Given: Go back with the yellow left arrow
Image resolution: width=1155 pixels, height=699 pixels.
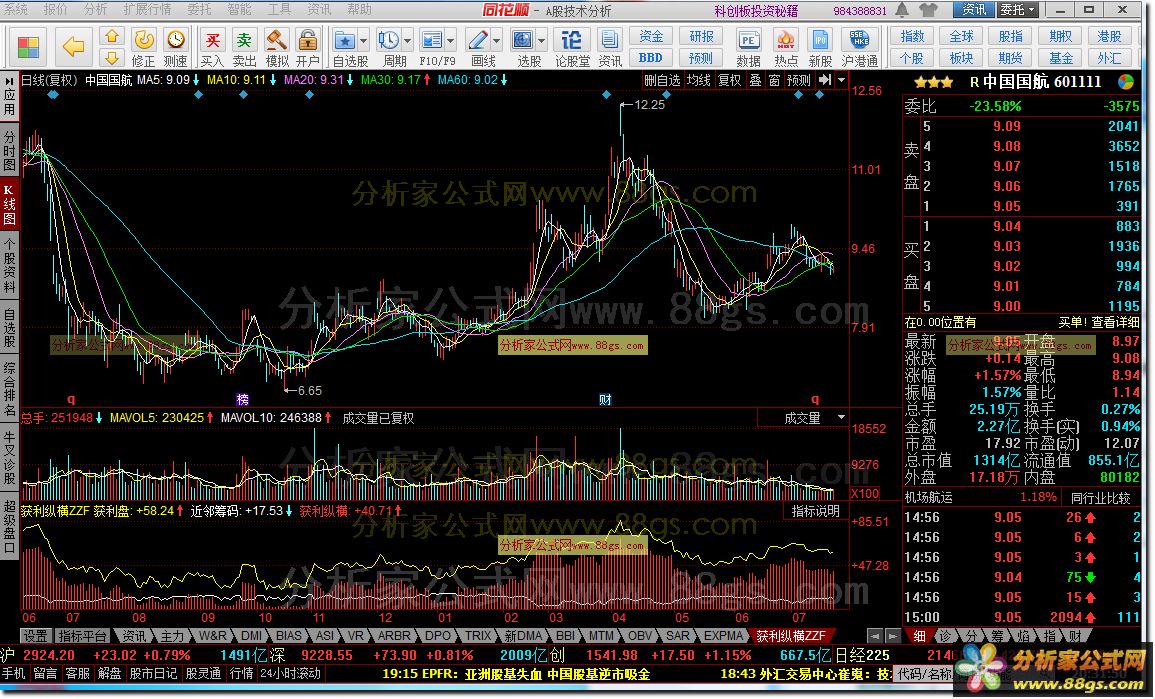Looking at the screenshot, I should 73,47.
